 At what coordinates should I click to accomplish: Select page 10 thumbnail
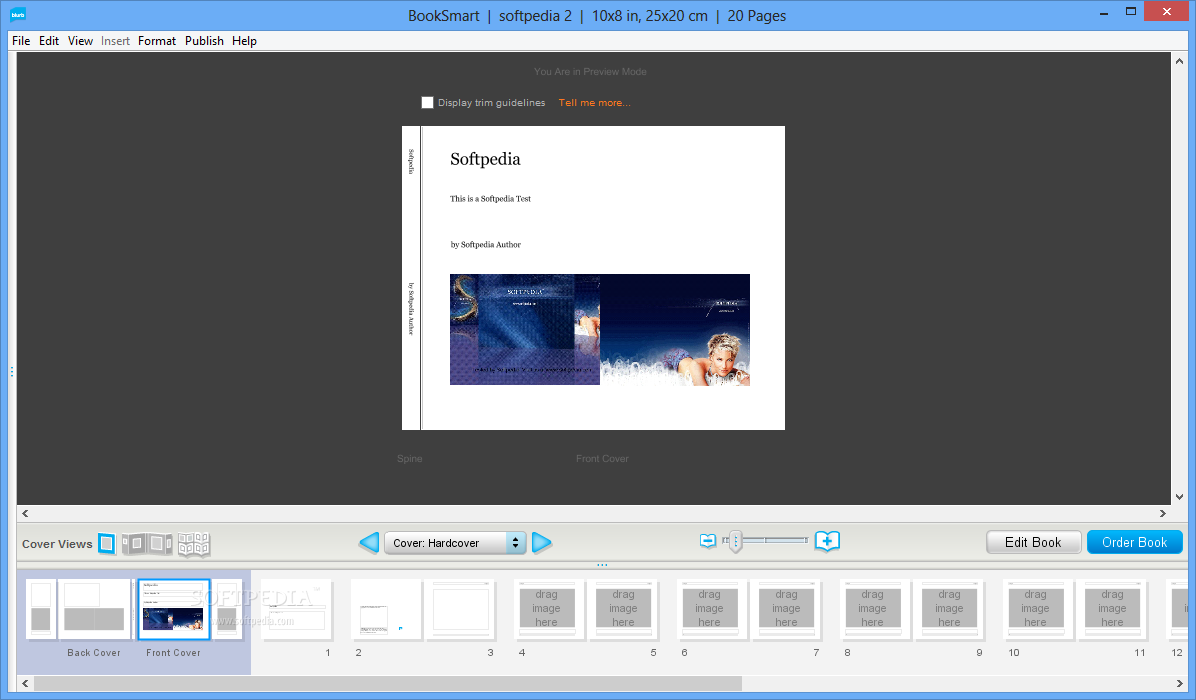click(x=1036, y=609)
